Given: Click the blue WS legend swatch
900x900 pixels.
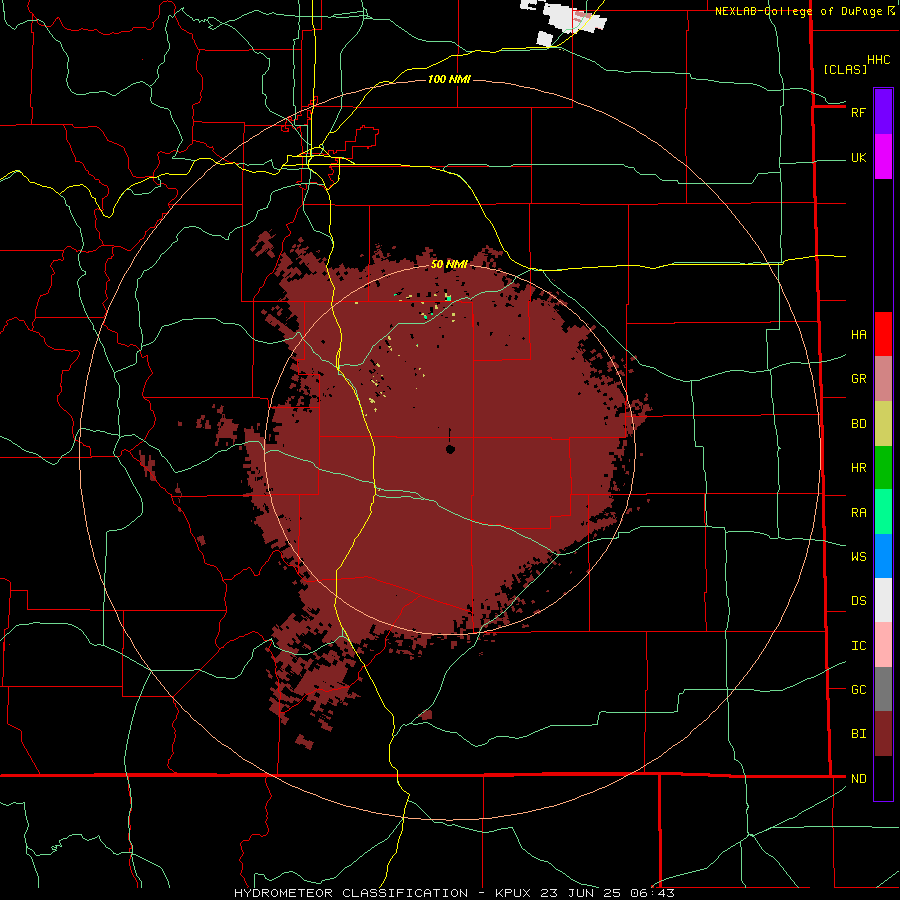Looking at the screenshot, I should click(x=883, y=556).
